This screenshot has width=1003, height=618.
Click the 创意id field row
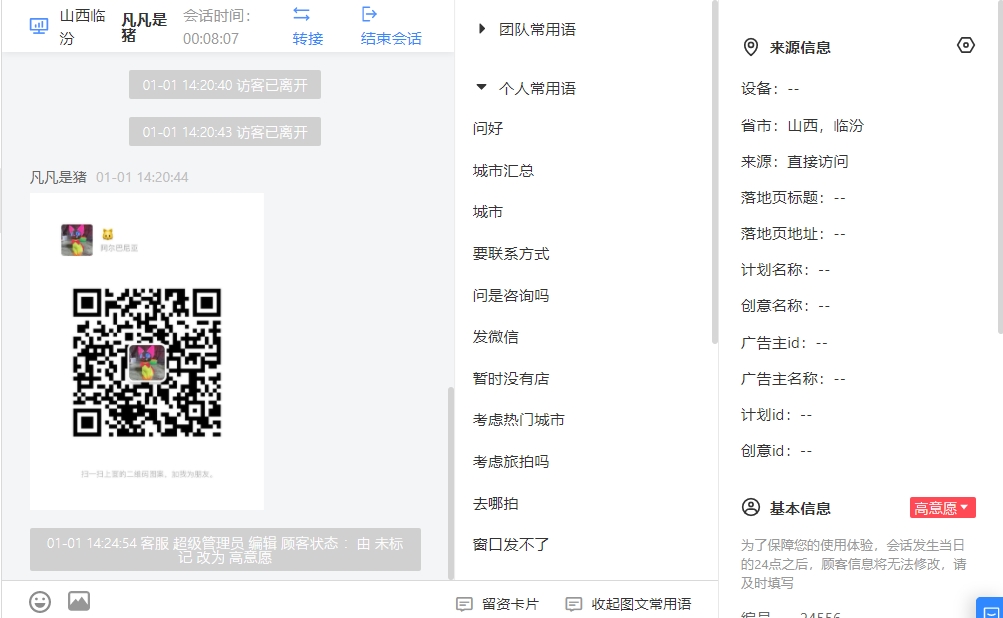[x=777, y=451]
